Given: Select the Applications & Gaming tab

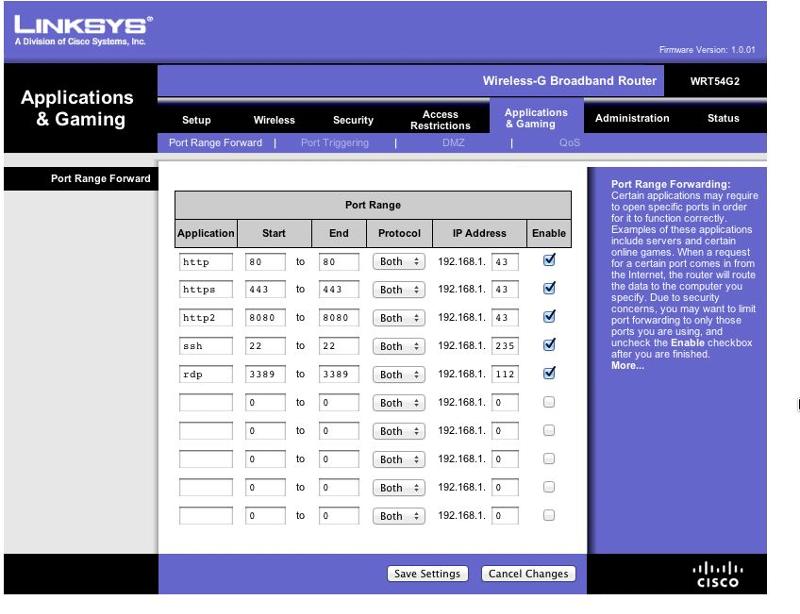Looking at the screenshot, I should (x=536, y=118).
